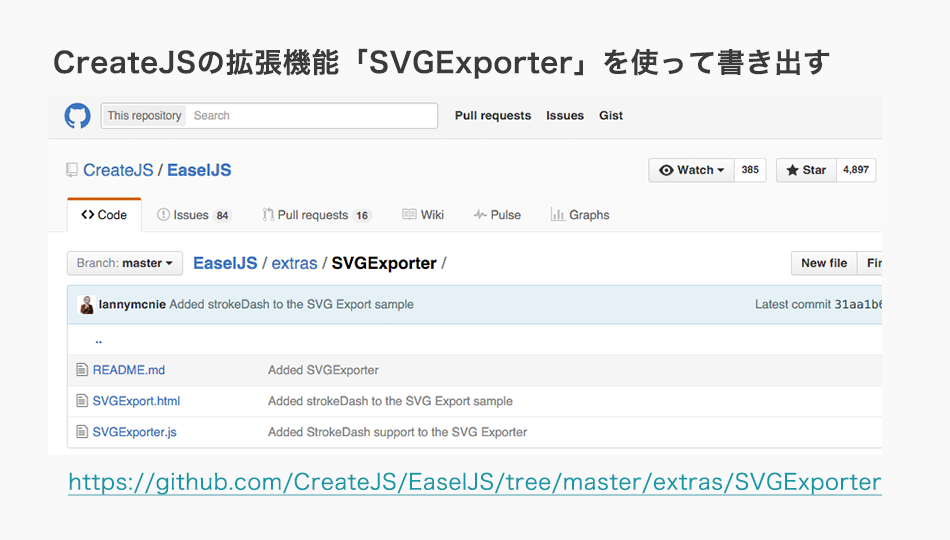Star the EaselJS repository
The height and width of the screenshot is (540, 950).
[806, 170]
